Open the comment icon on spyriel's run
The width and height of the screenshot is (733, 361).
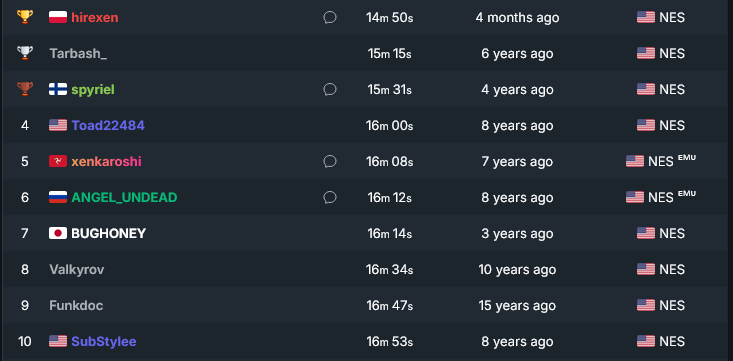coord(330,89)
